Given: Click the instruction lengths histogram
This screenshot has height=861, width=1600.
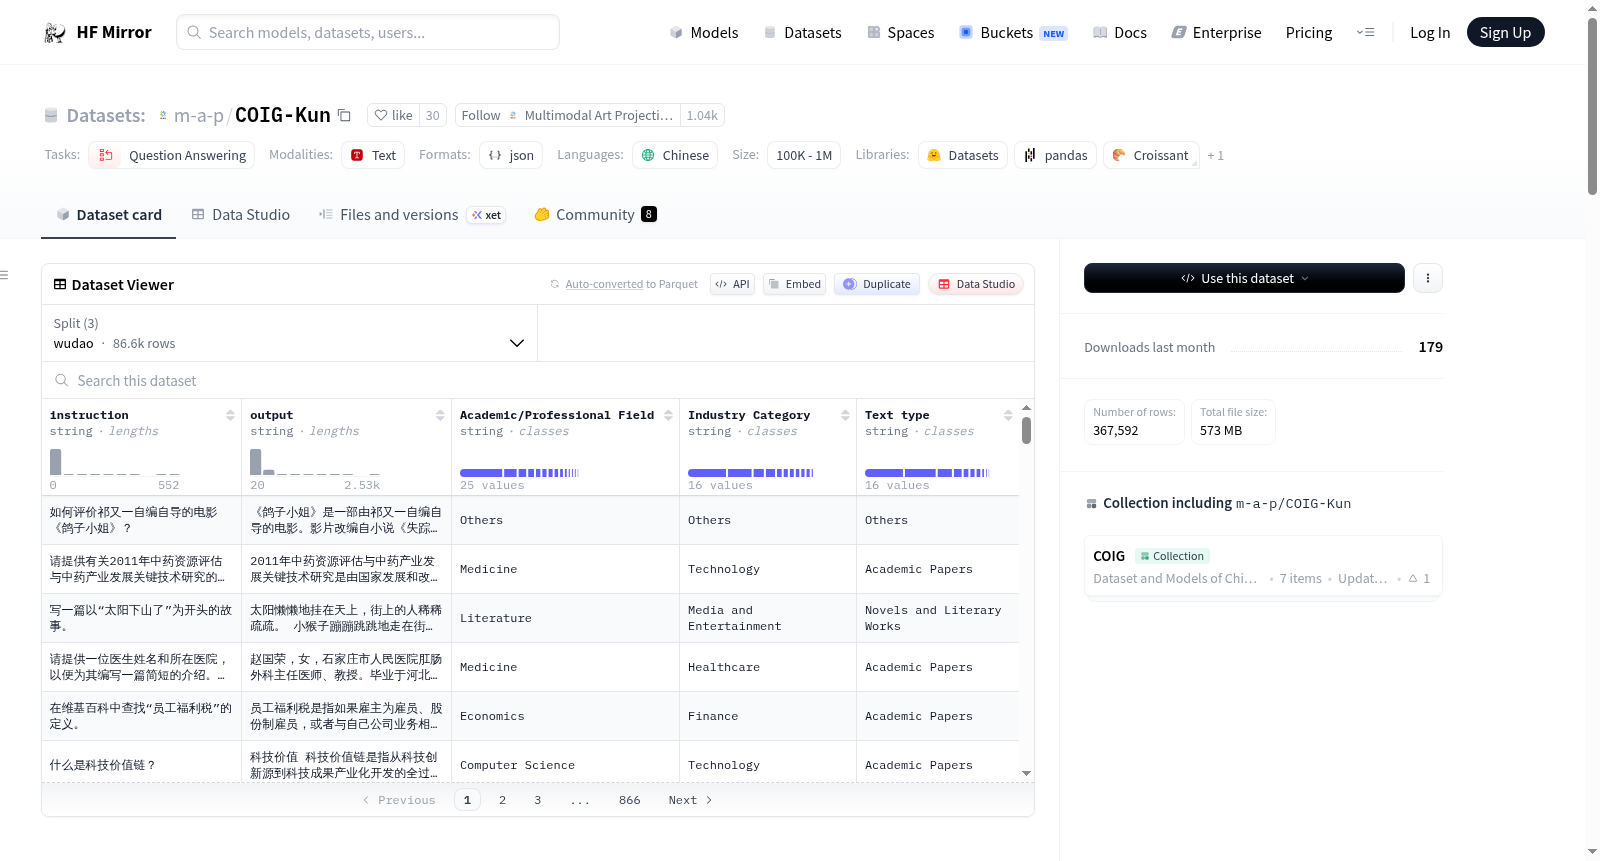Looking at the screenshot, I should [x=115, y=462].
